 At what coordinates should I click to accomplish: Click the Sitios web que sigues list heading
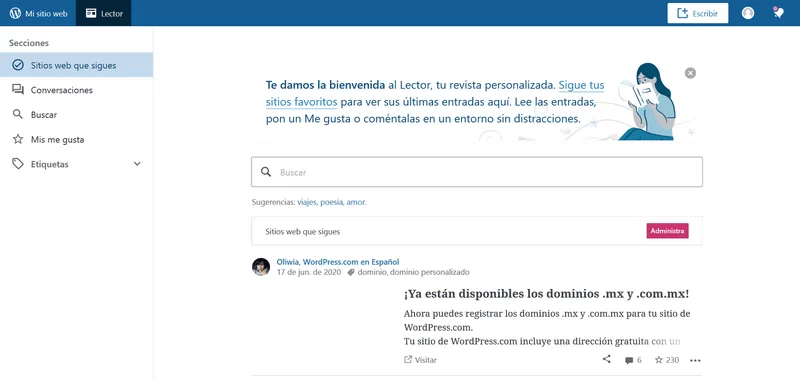tap(303, 232)
